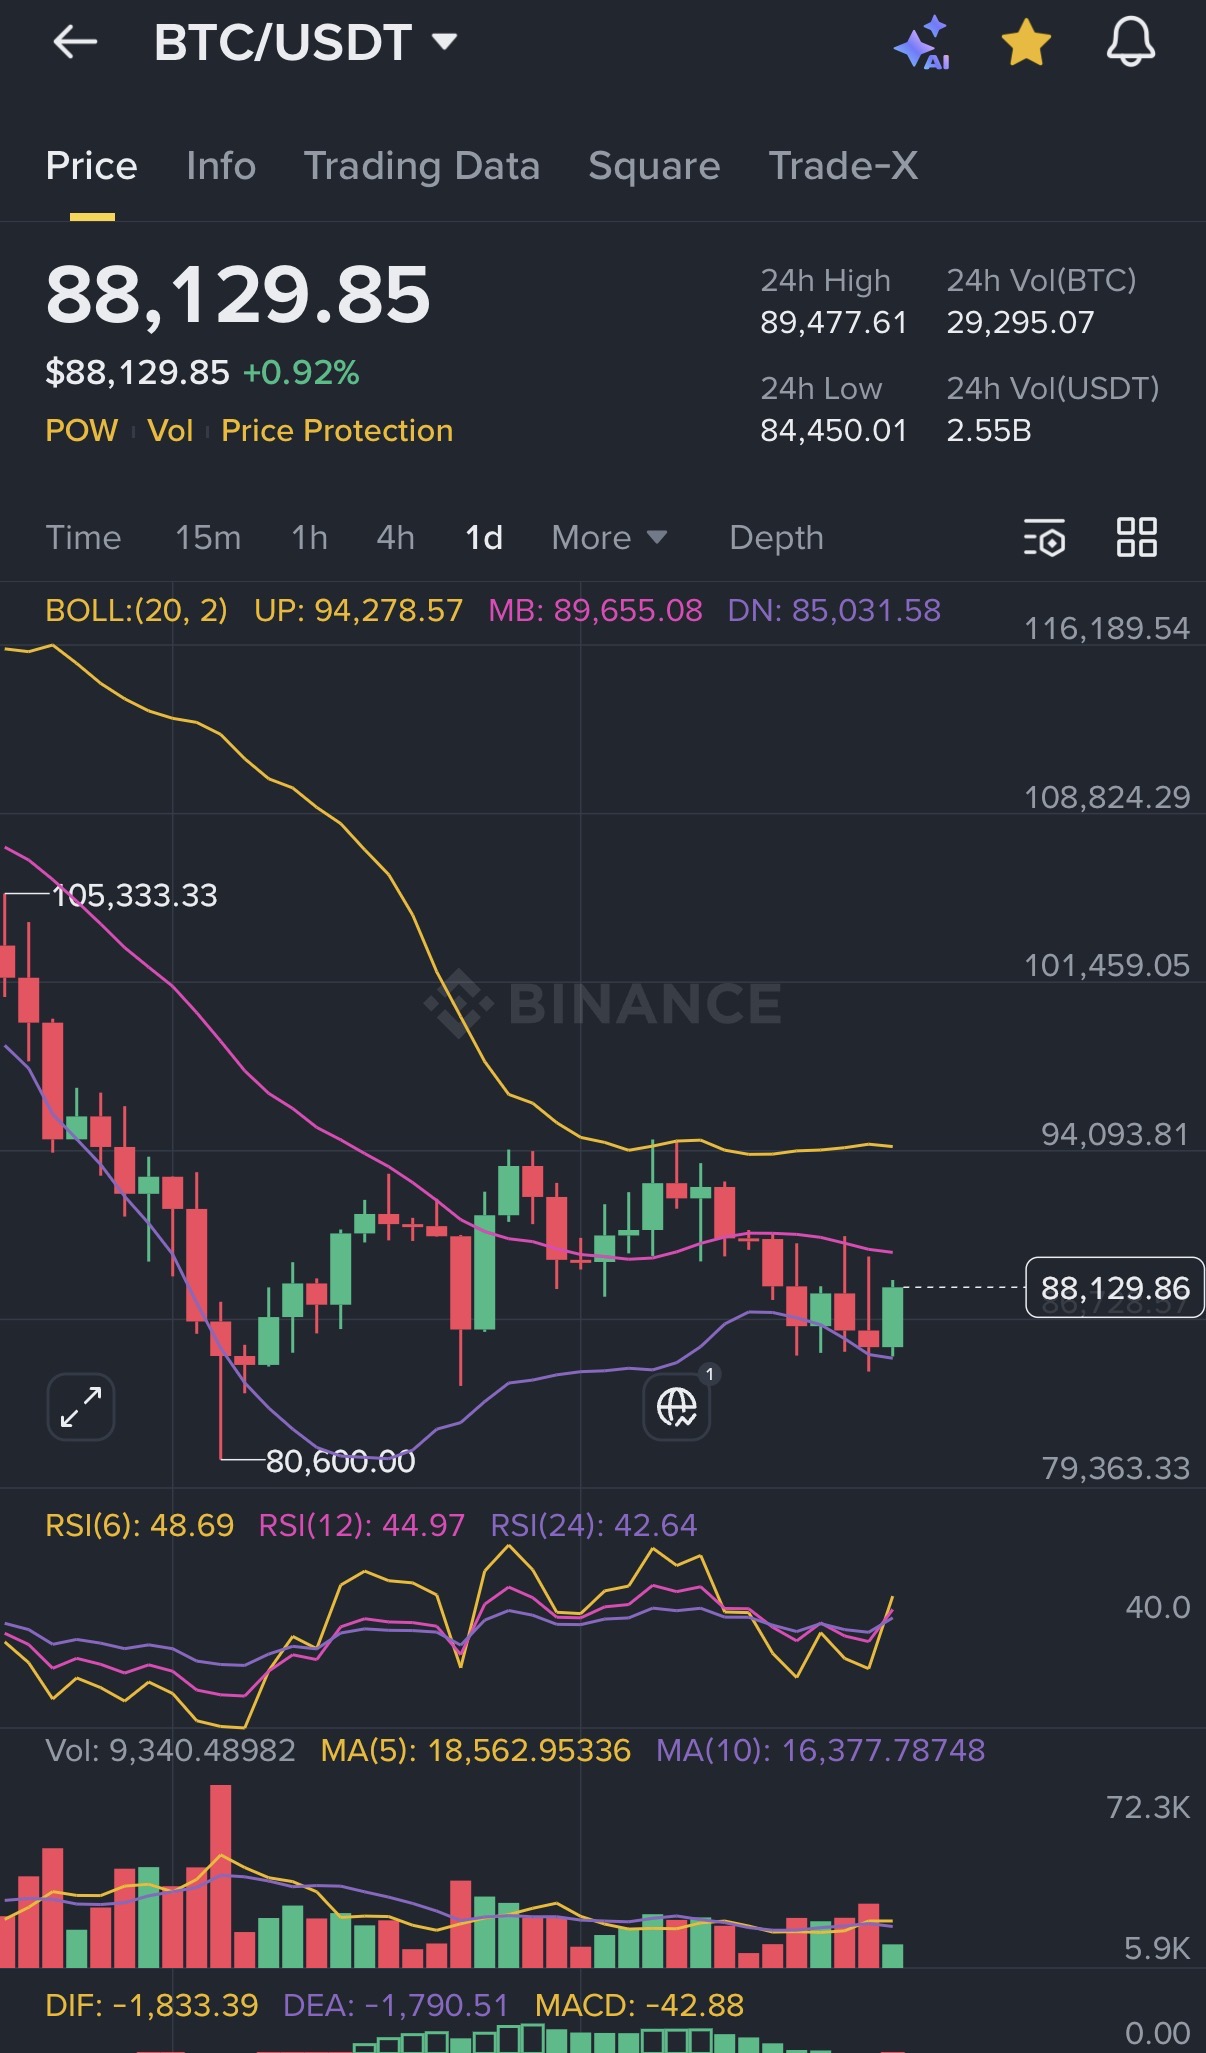Open the Square tab
1206x2053 pixels.
point(654,166)
